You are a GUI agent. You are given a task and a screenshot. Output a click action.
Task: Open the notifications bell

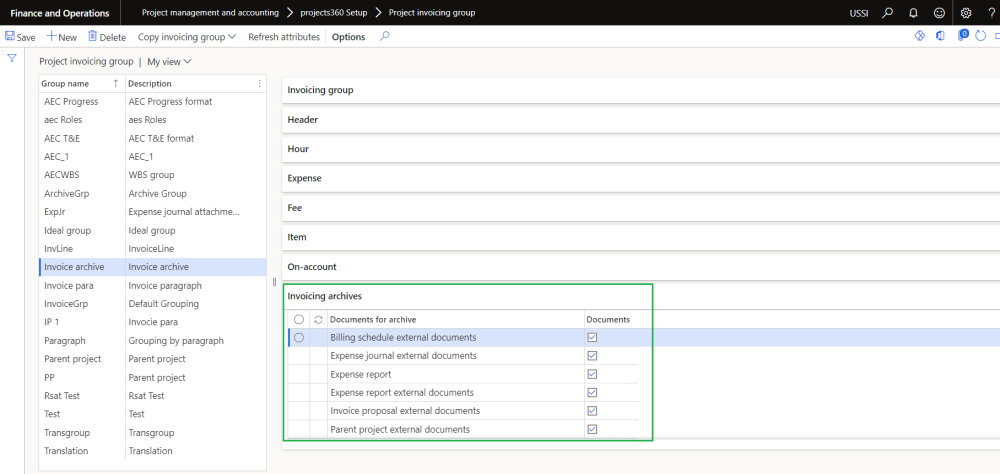click(x=913, y=13)
